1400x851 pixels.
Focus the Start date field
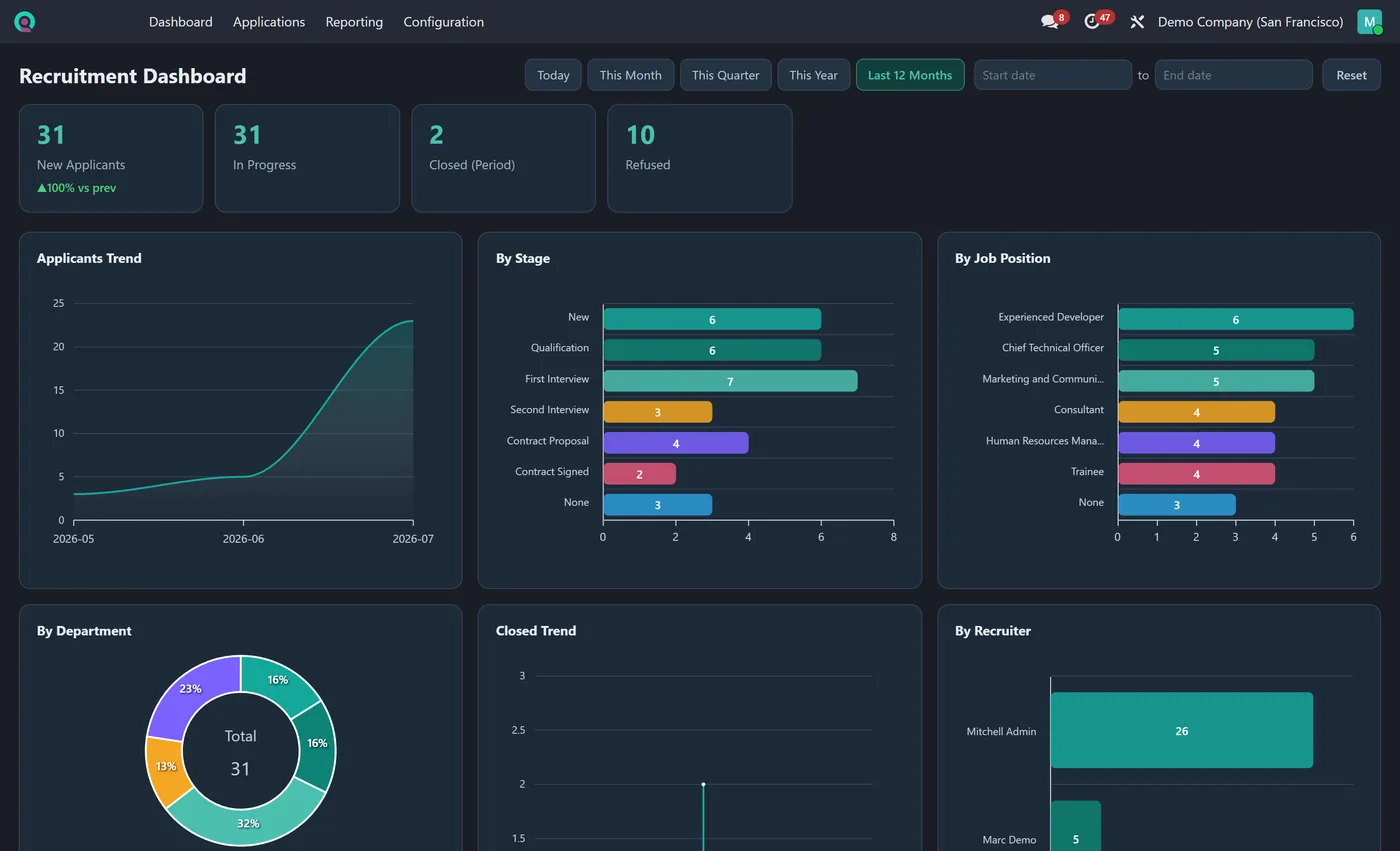point(1053,75)
